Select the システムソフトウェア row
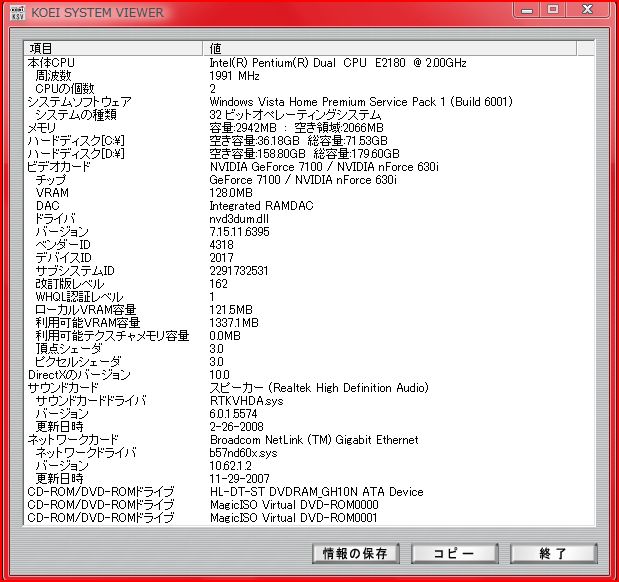The height and width of the screenshot is (582, 619). click(x=79, y=101)
